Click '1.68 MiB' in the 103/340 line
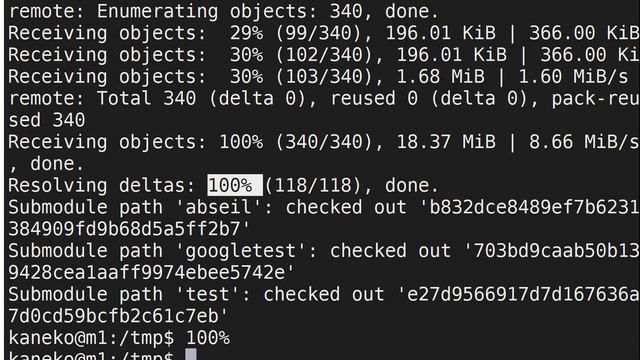This screenshot has height=360, width=640. [440, 77]
